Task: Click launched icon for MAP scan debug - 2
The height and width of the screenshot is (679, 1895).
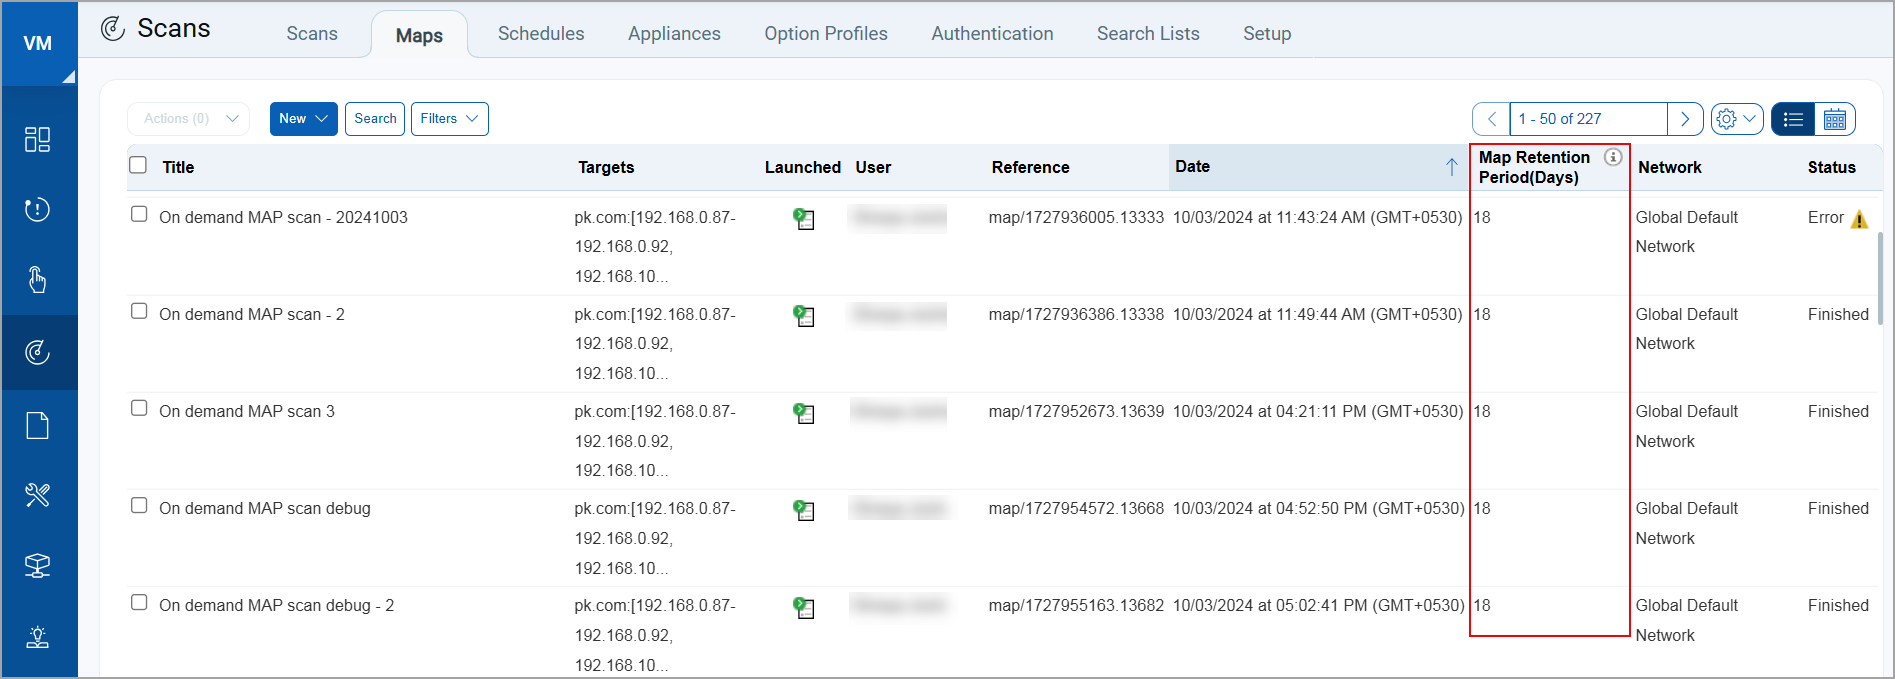Action: 803,607
